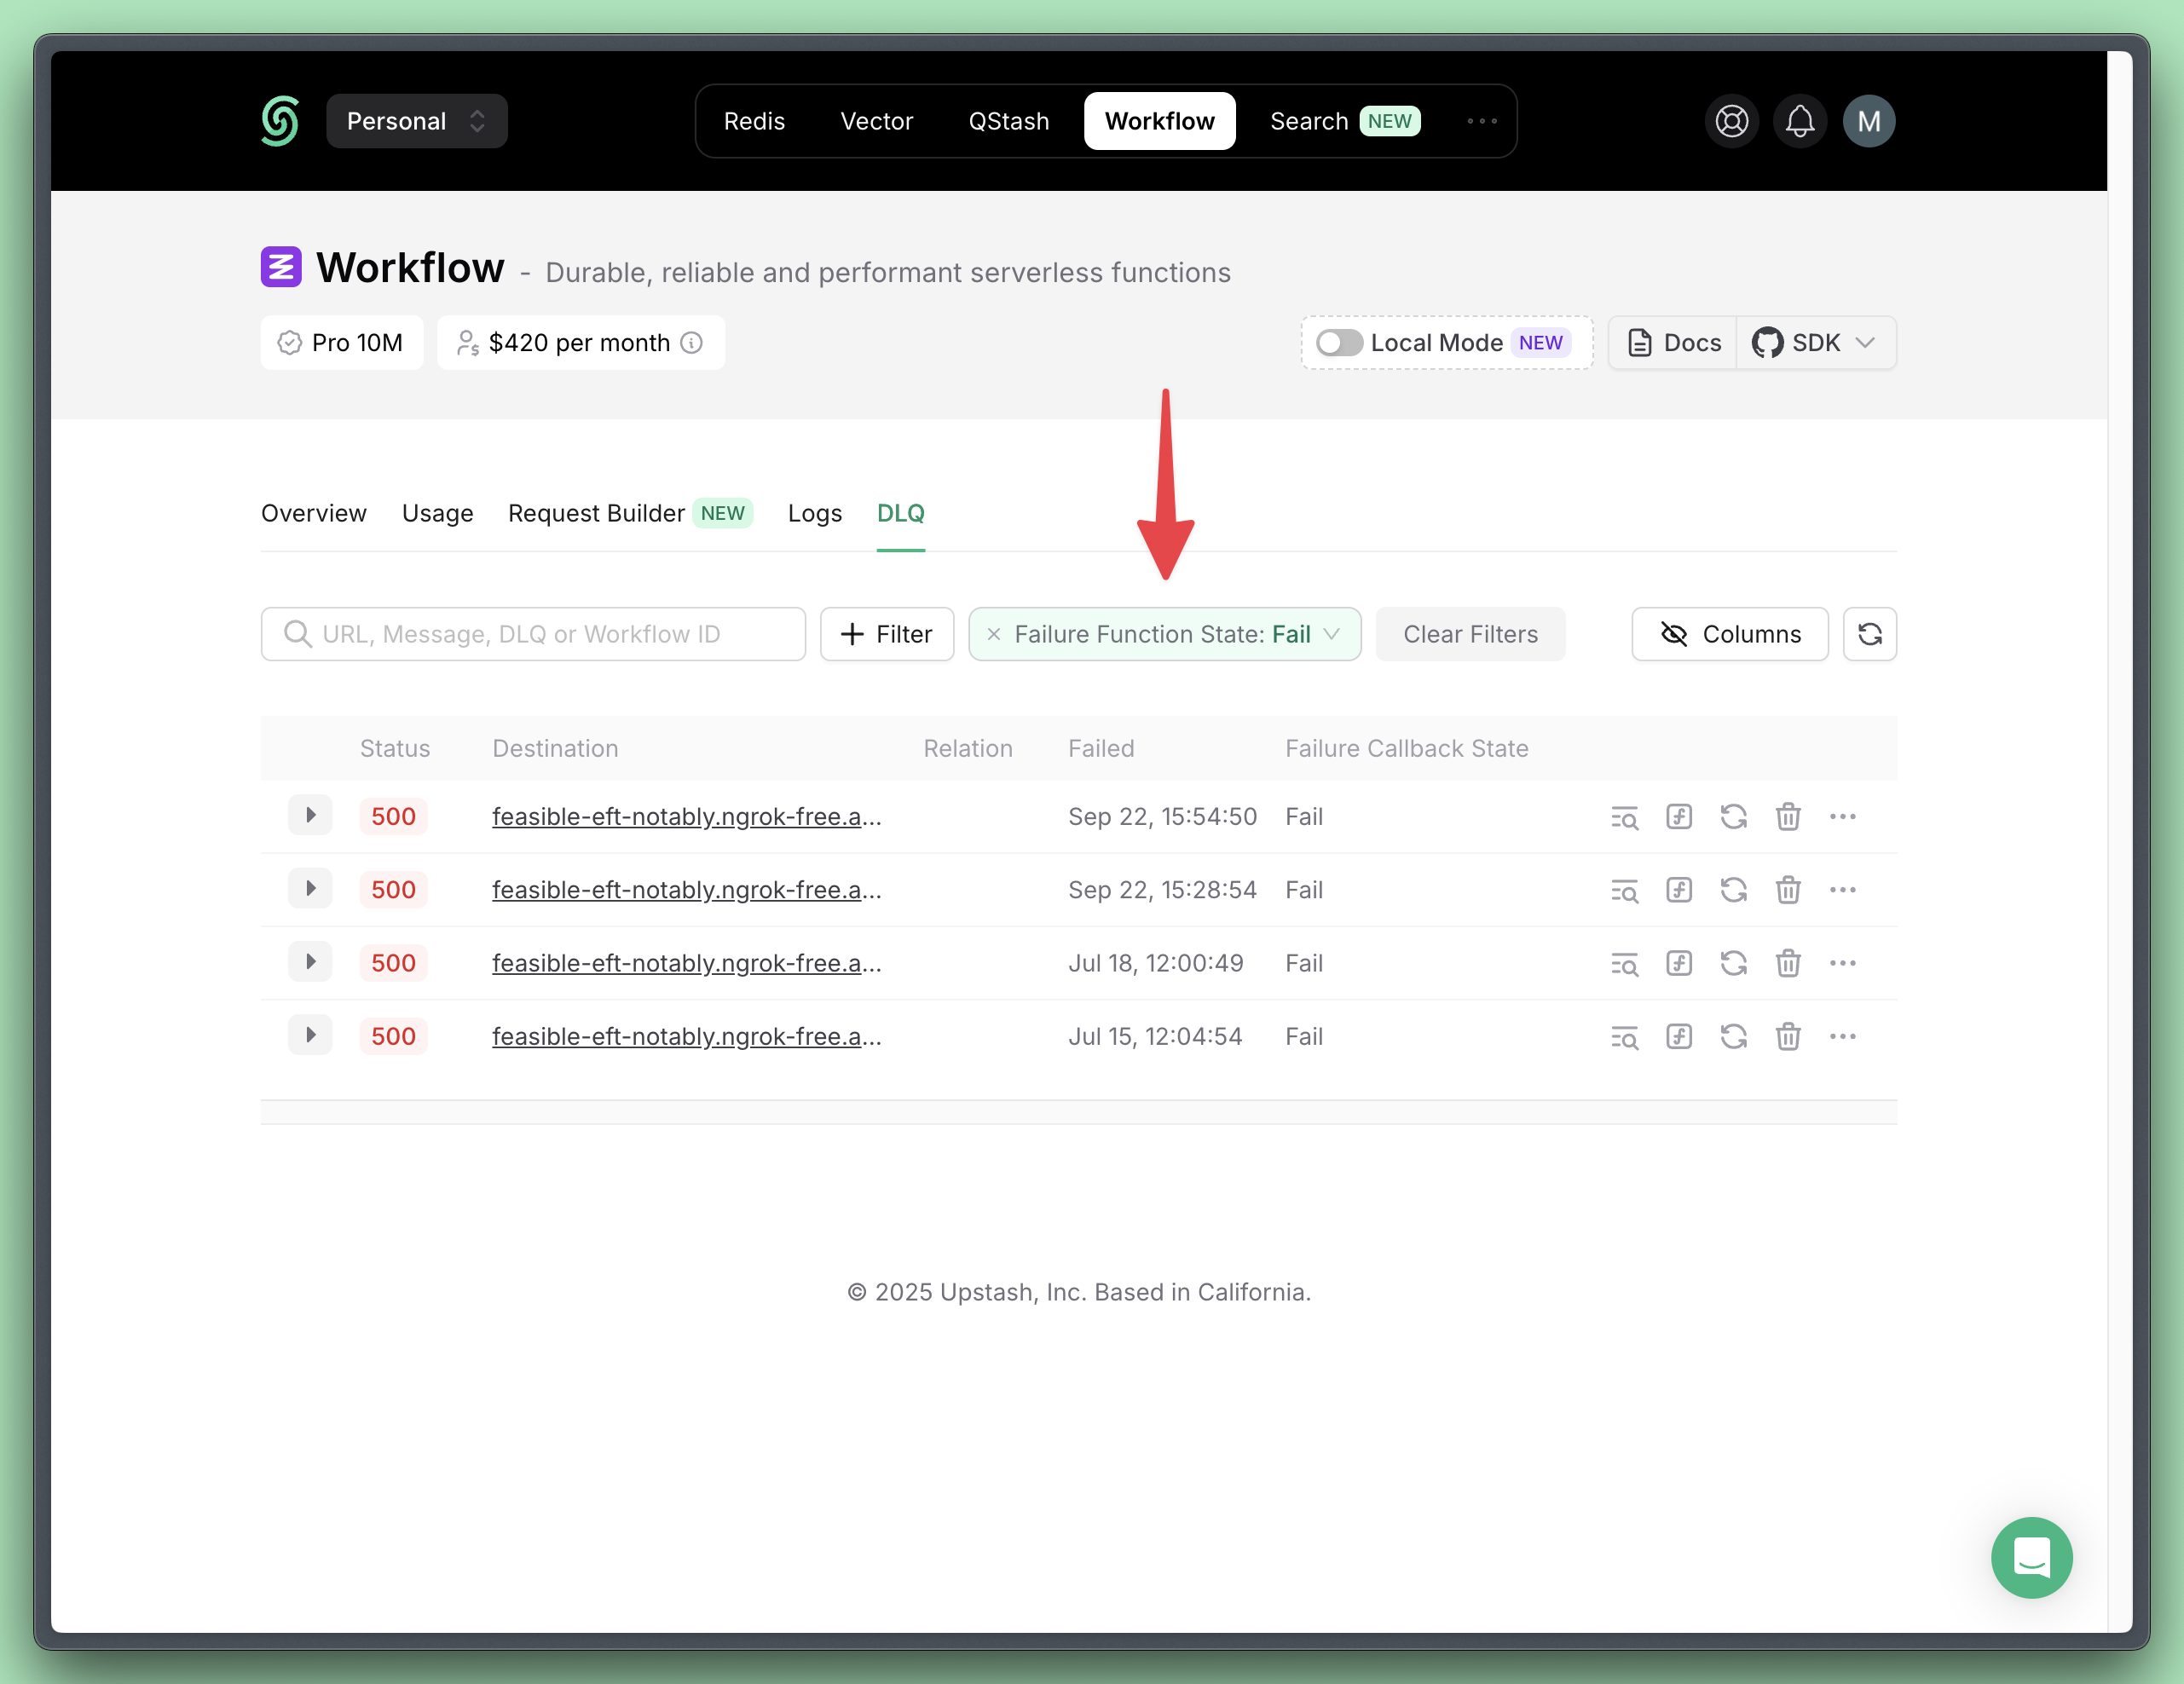Focus the URL, Message, DLQ or Workflow ID search
Viewport: 2184px width, 1684px height.
(x=533, y=634)
